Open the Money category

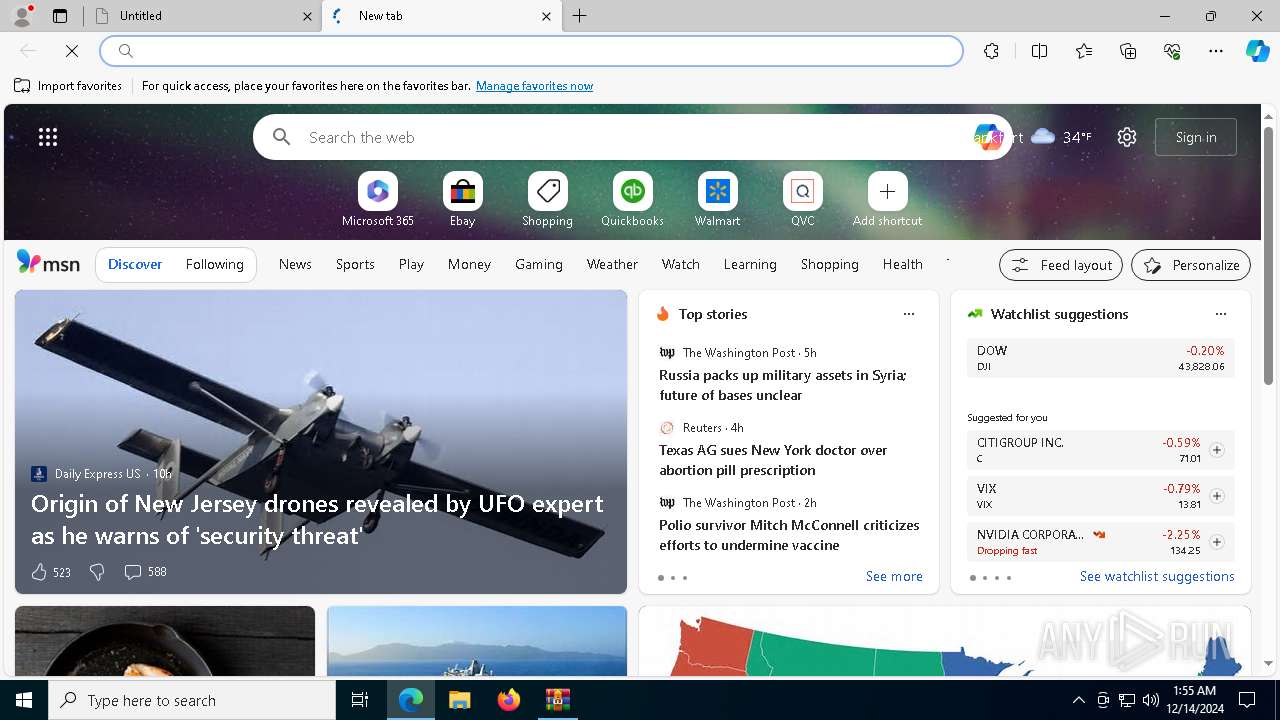469,264
